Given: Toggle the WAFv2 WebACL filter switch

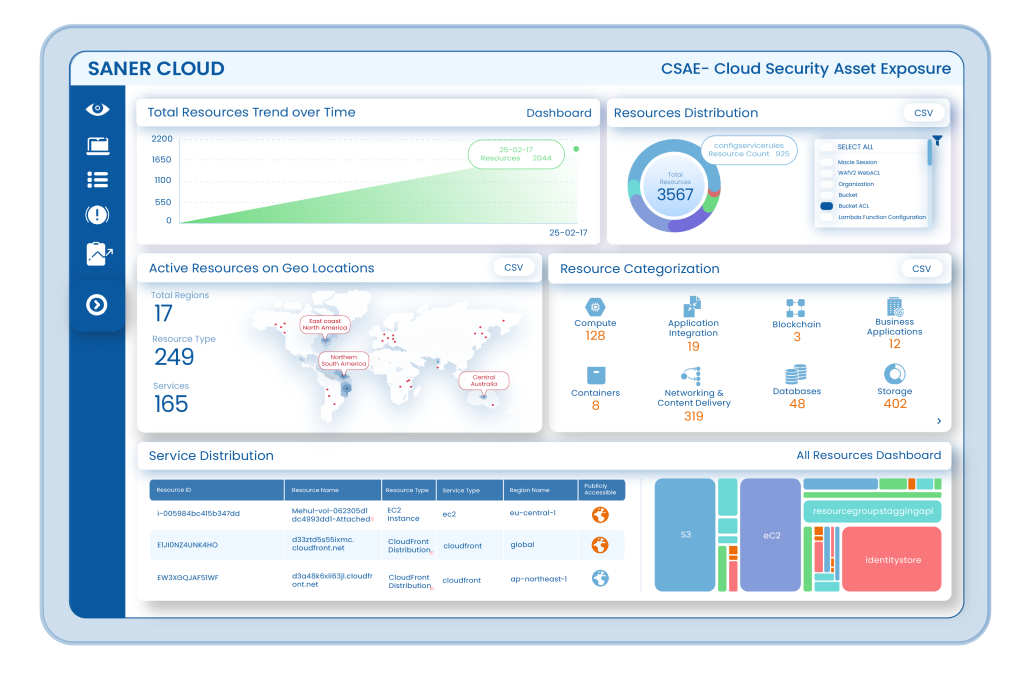Looking at the screenshot, I should click(827, 173).
